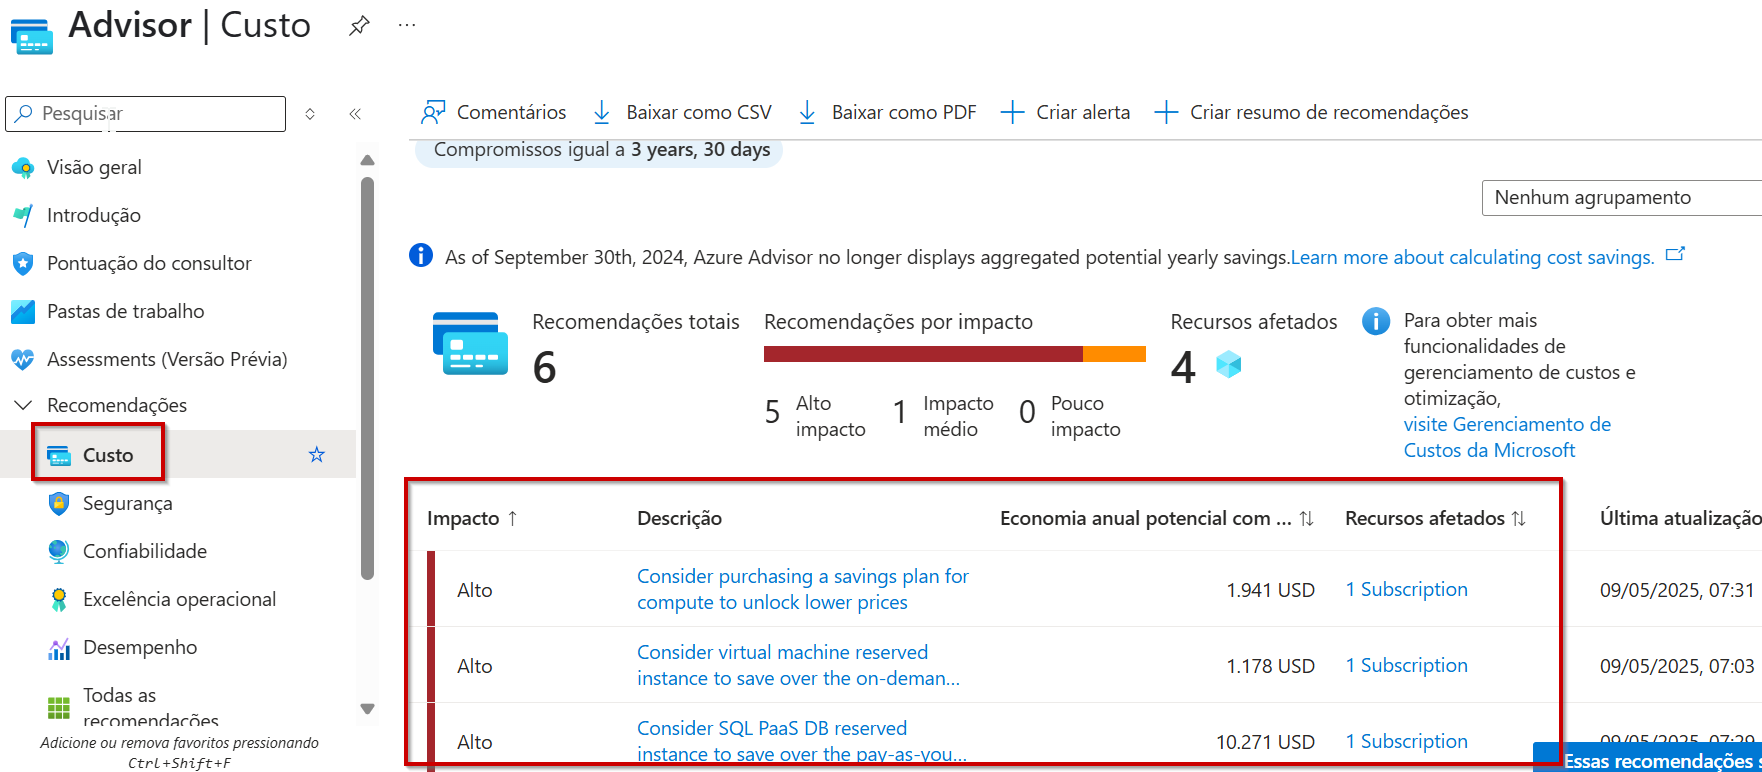This screenshot has width=1762, height=772.
Task: Open Assessments (Versão Prévia)
Action: [x=167, y=359]
